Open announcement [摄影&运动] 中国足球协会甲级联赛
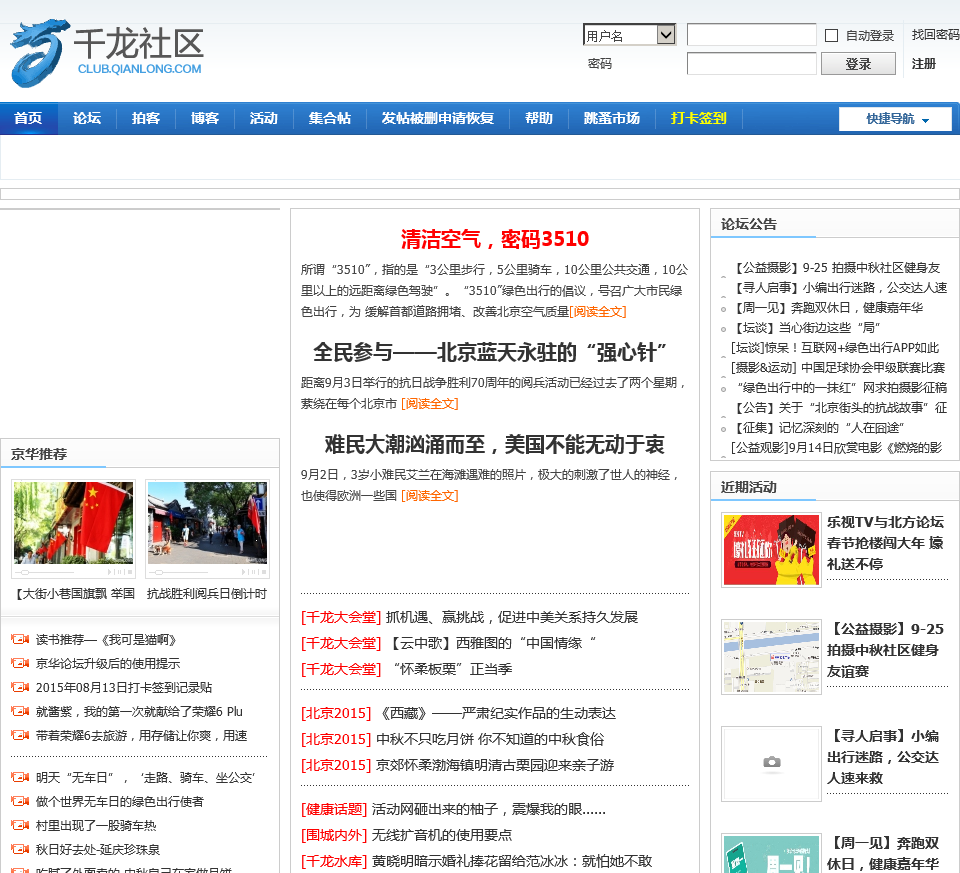Image resolution: width=960 pixels, height=873 pixels. (839, 367)
